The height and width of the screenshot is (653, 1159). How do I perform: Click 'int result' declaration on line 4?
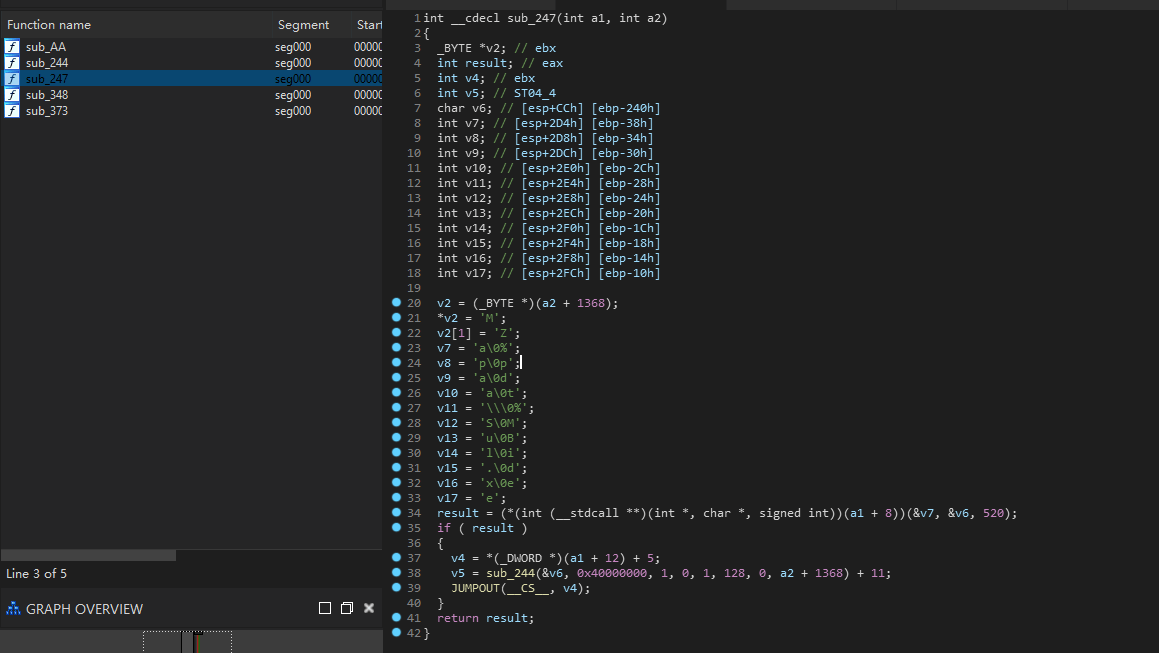475,63
